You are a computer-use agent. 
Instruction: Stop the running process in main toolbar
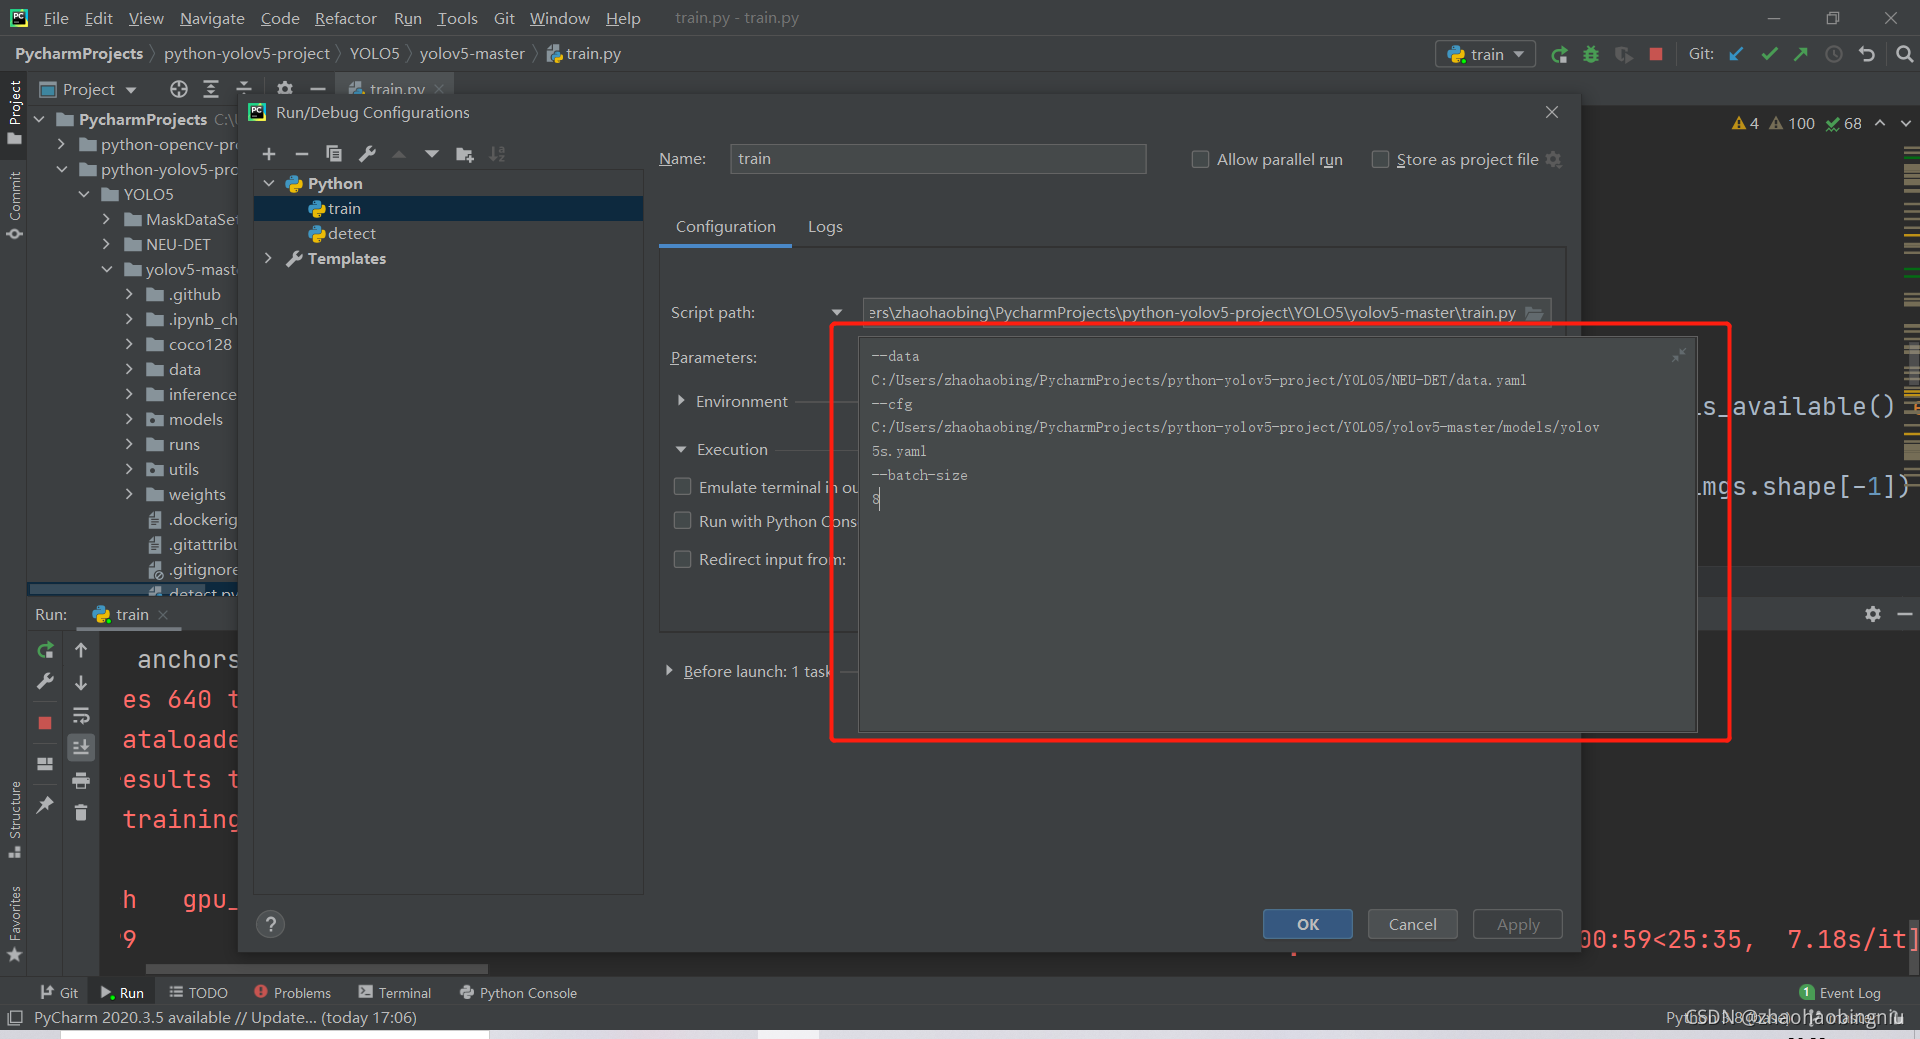pyautogui.click(x=1656, y=54)
